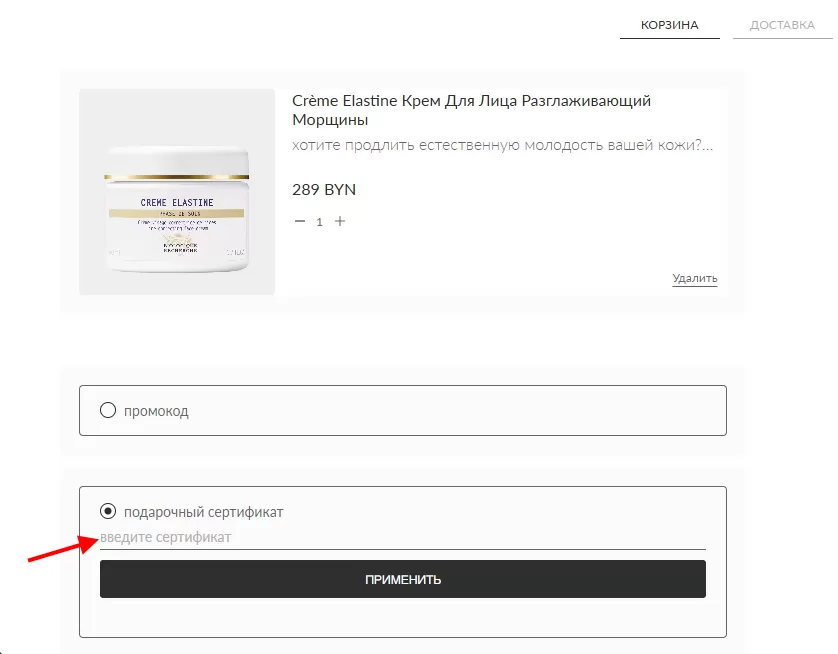Click the gold stripe on jar lid
838x654 pixels.
point(176,177)
